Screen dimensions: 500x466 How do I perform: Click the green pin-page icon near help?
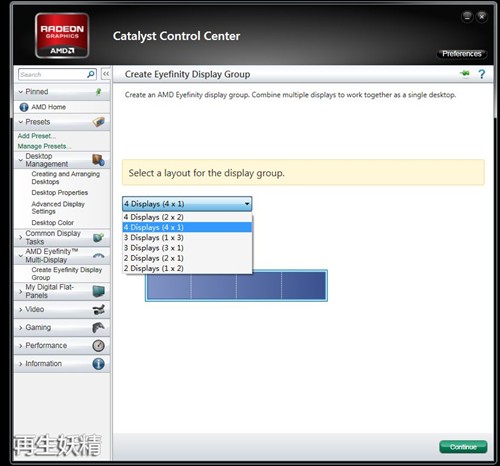(x=465, y=73)
